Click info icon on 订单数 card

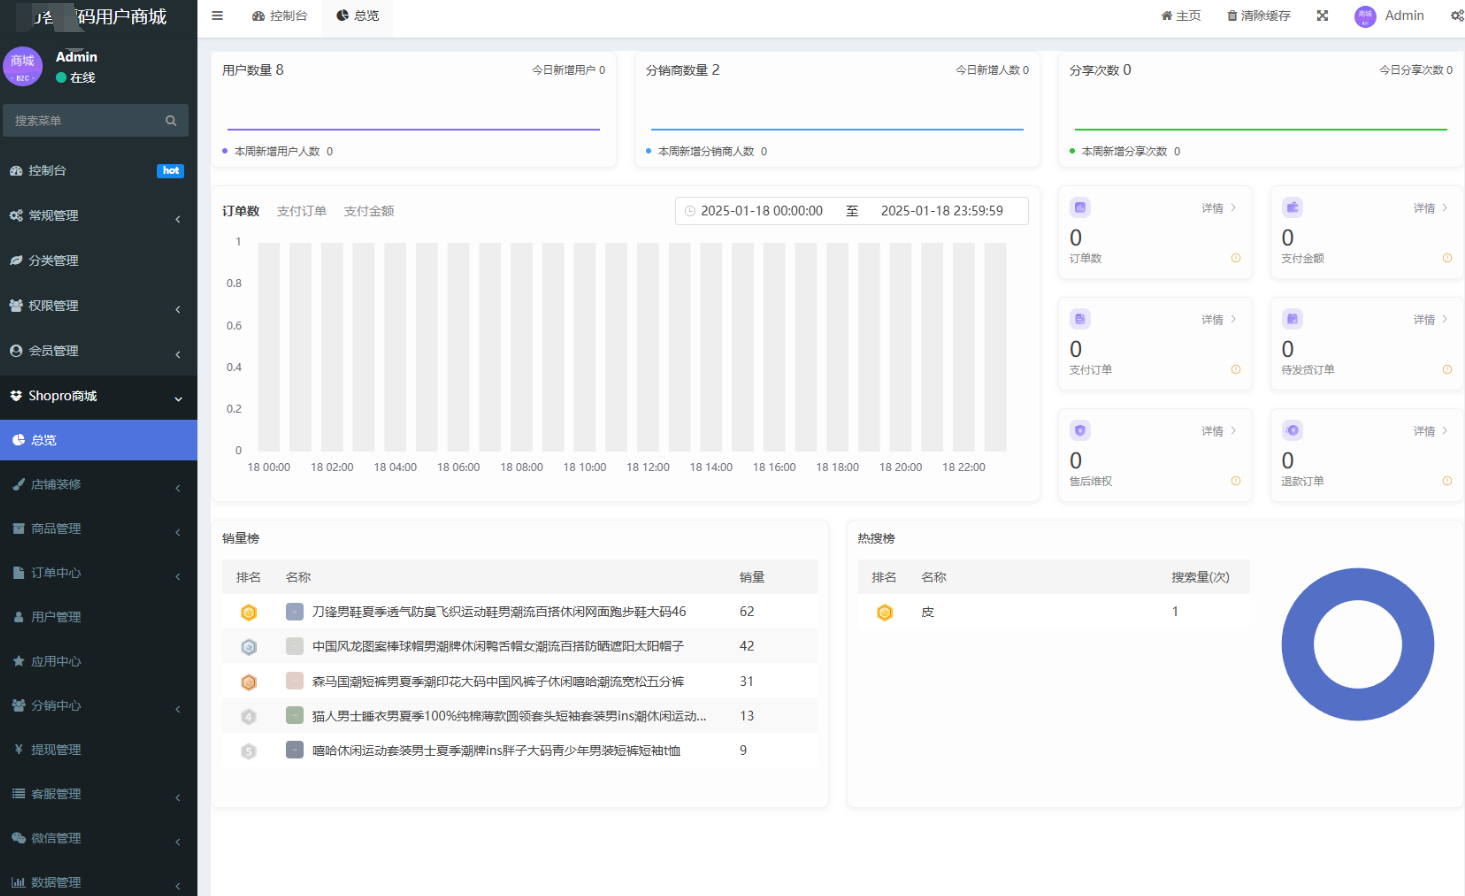coord(1236,258)
